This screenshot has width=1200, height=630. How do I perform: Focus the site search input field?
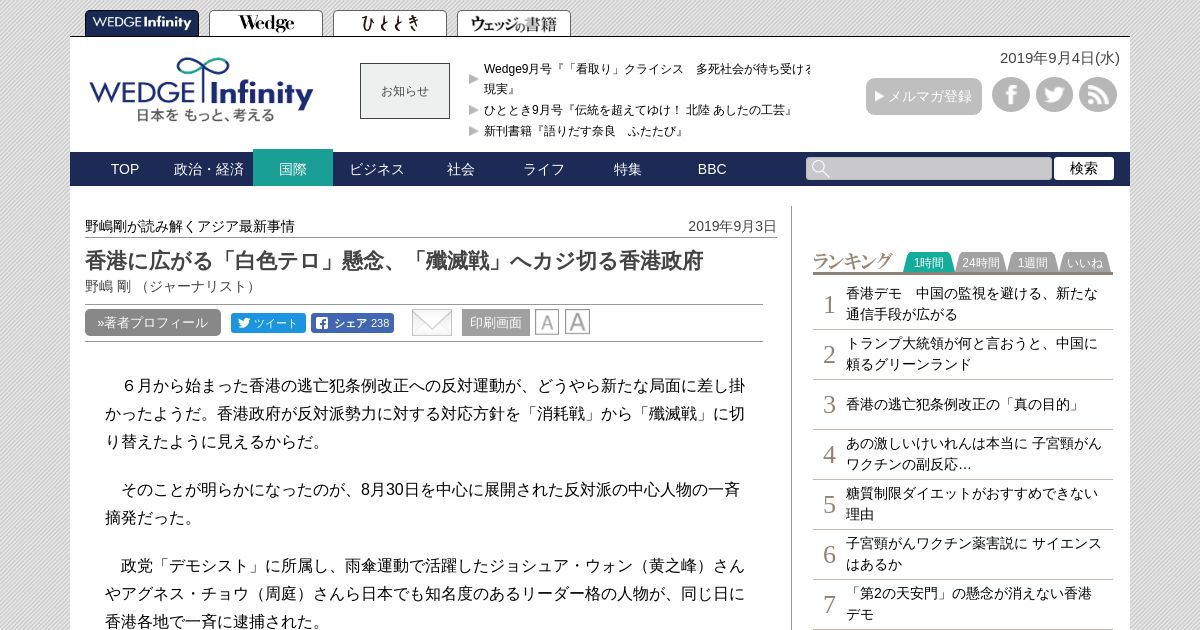pos(929,169)
